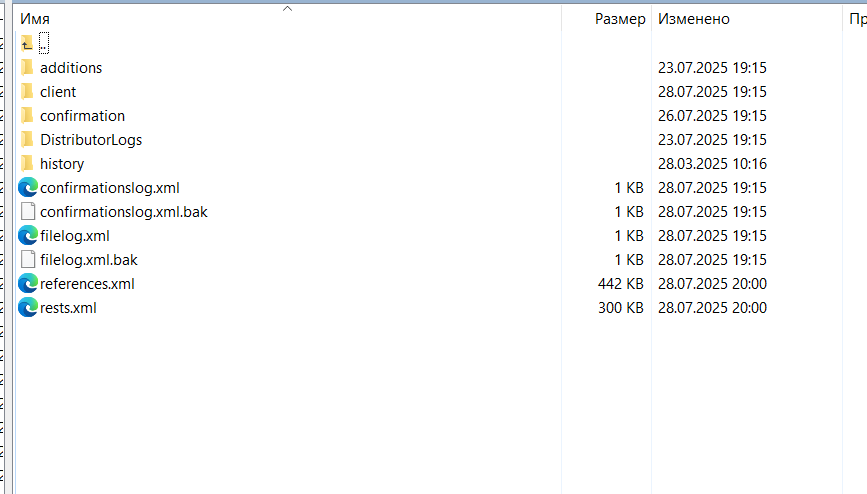
Task: Select the filelog.xml.bak file name
Action: [x=88, y=259]
